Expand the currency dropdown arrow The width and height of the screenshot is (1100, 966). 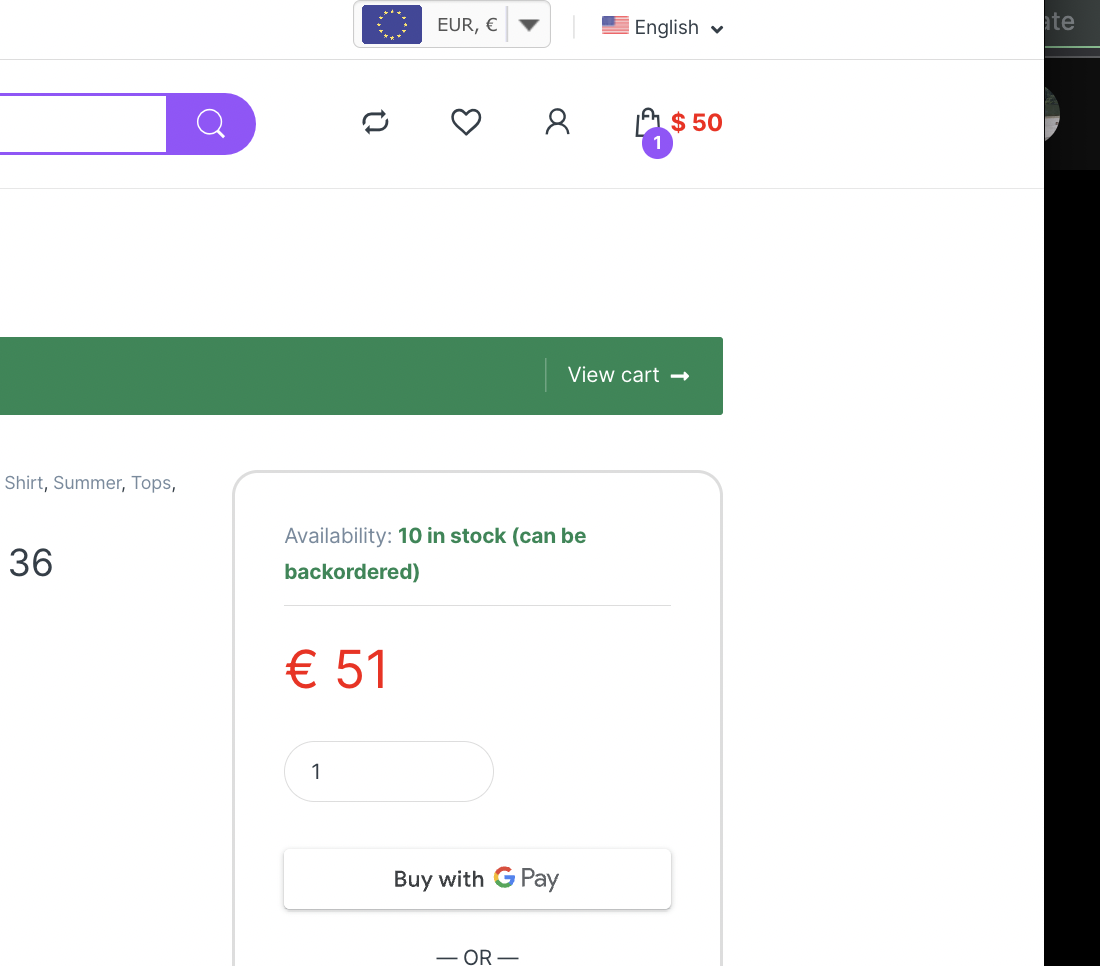tap(529, 25)
